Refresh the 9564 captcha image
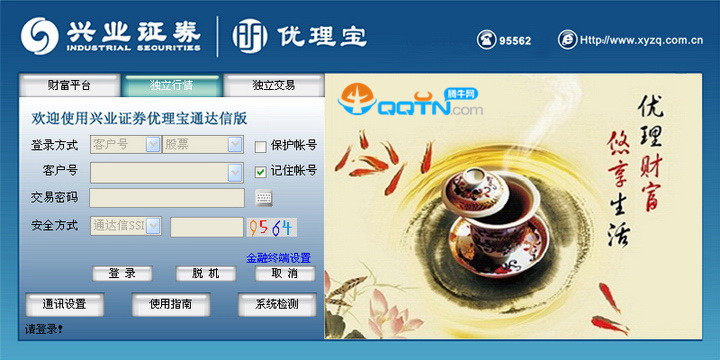Viewport: 720px width, 360px height. [272, 227]
